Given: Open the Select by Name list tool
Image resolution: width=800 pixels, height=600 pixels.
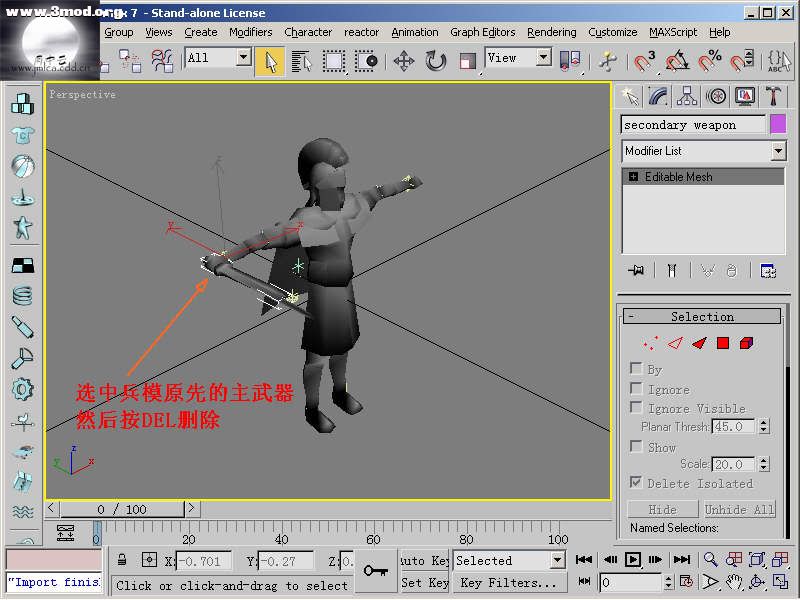Looking at the screenshot, I should [301, 61].
